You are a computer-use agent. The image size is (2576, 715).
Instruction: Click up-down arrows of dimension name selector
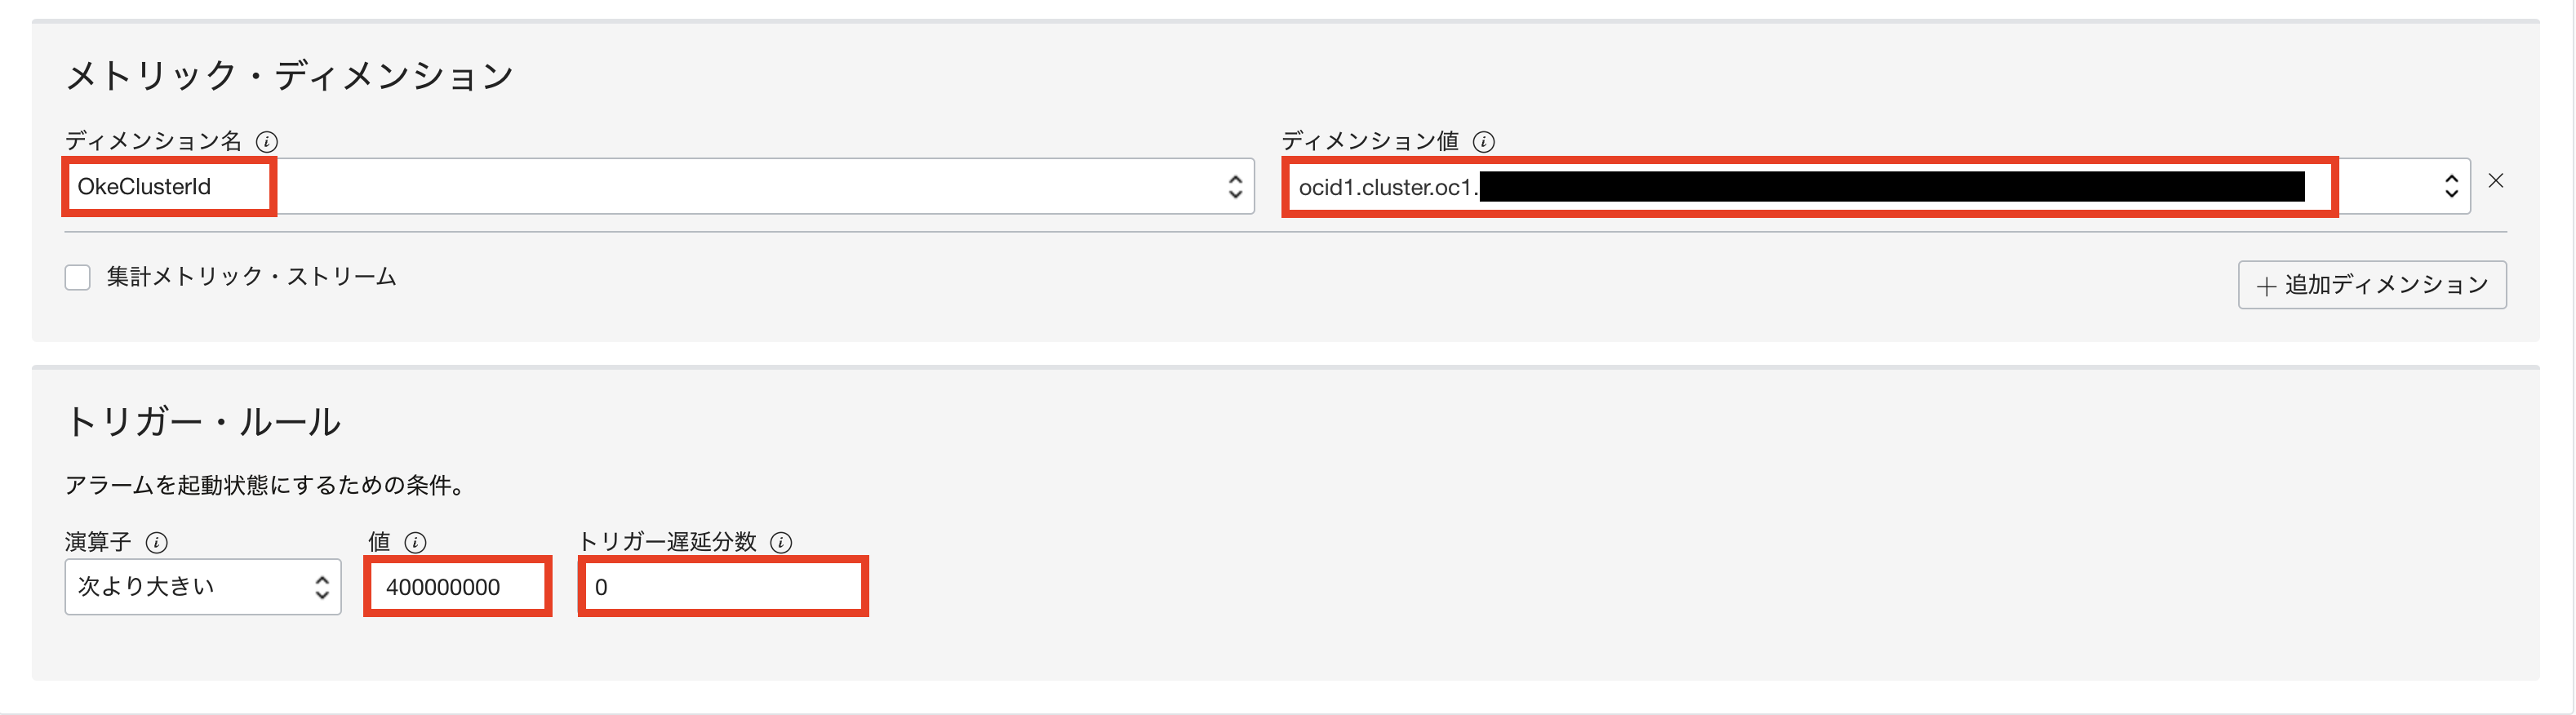[1235, 187]
